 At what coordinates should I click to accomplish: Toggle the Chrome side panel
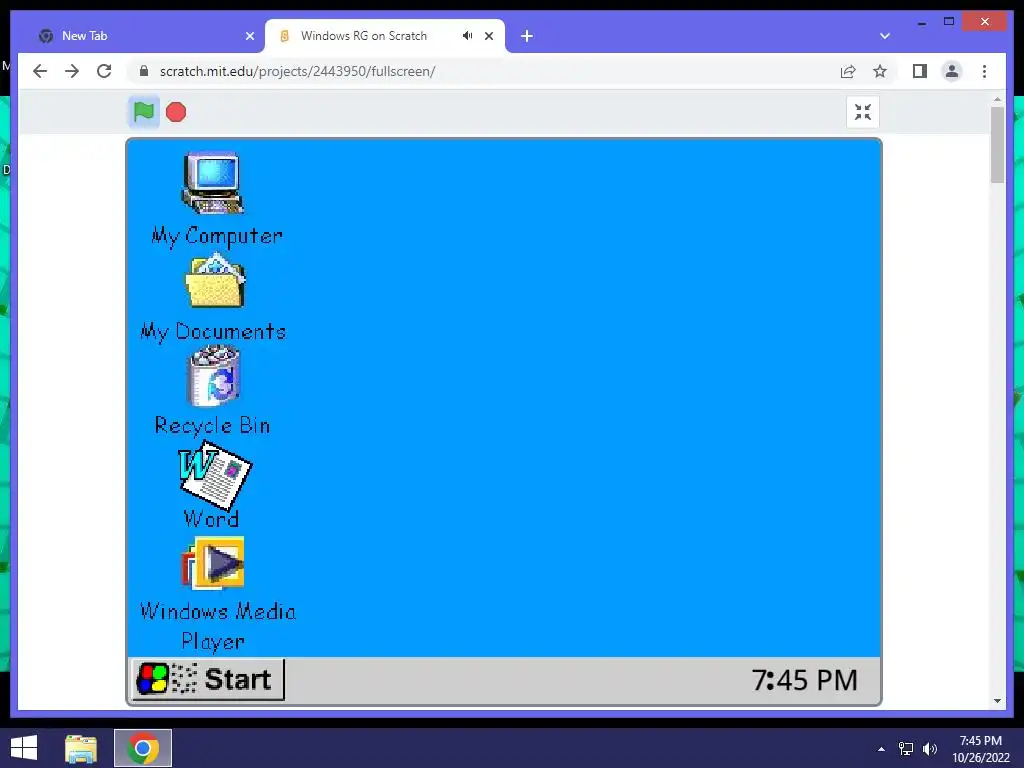[x=920, y=71]
